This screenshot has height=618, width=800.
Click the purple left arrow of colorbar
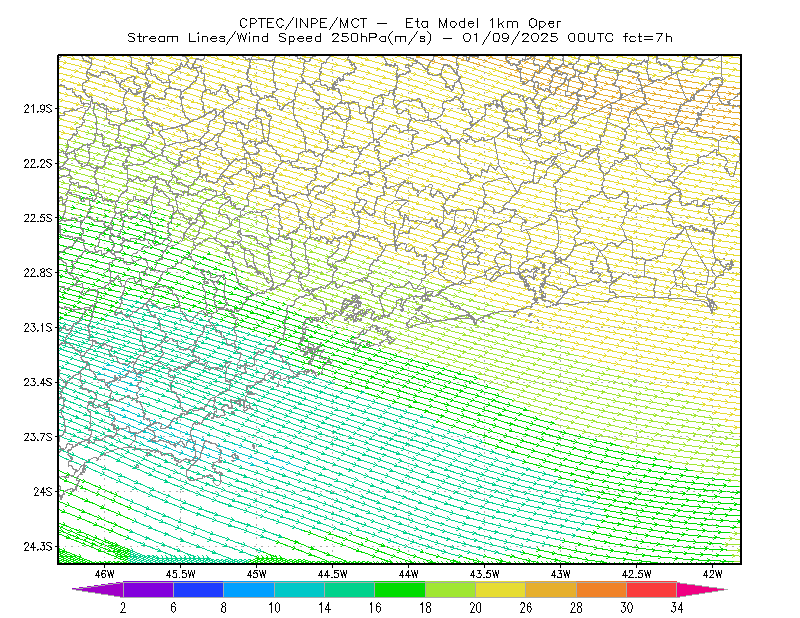[98, 589]
